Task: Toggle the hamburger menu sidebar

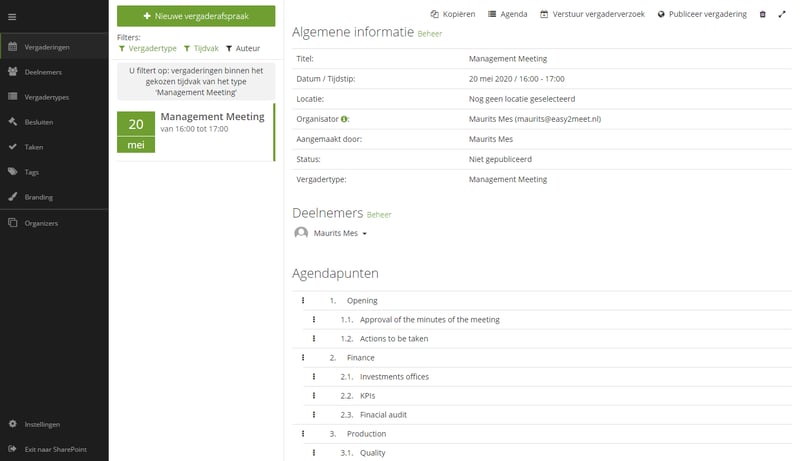Action: 12,17
